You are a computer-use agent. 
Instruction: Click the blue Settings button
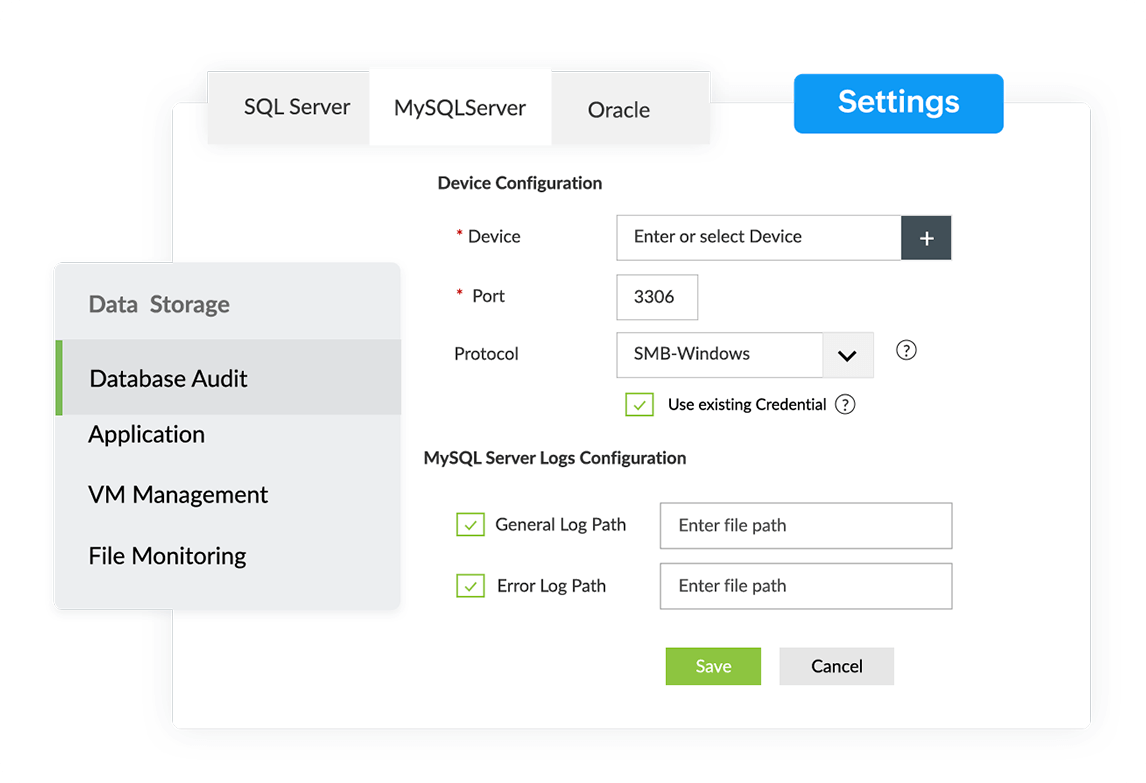[x=898, y=103]
